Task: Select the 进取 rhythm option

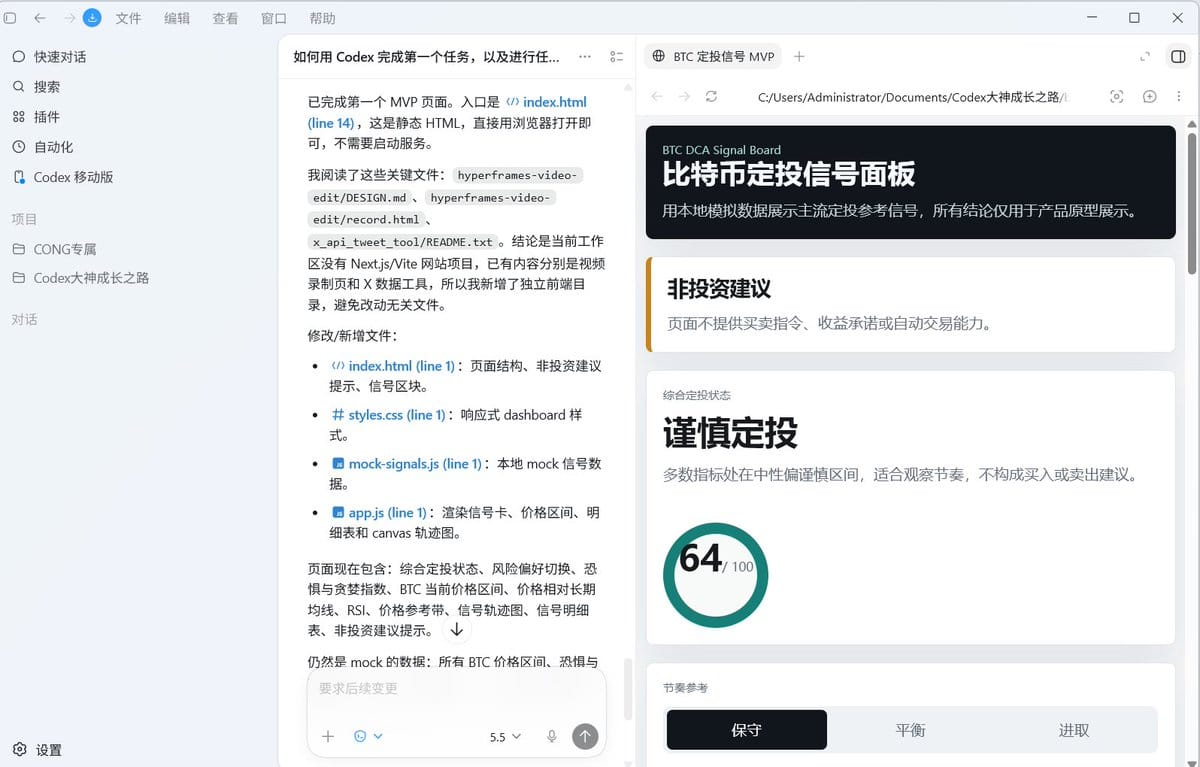Action: [x=1074, y=730]
